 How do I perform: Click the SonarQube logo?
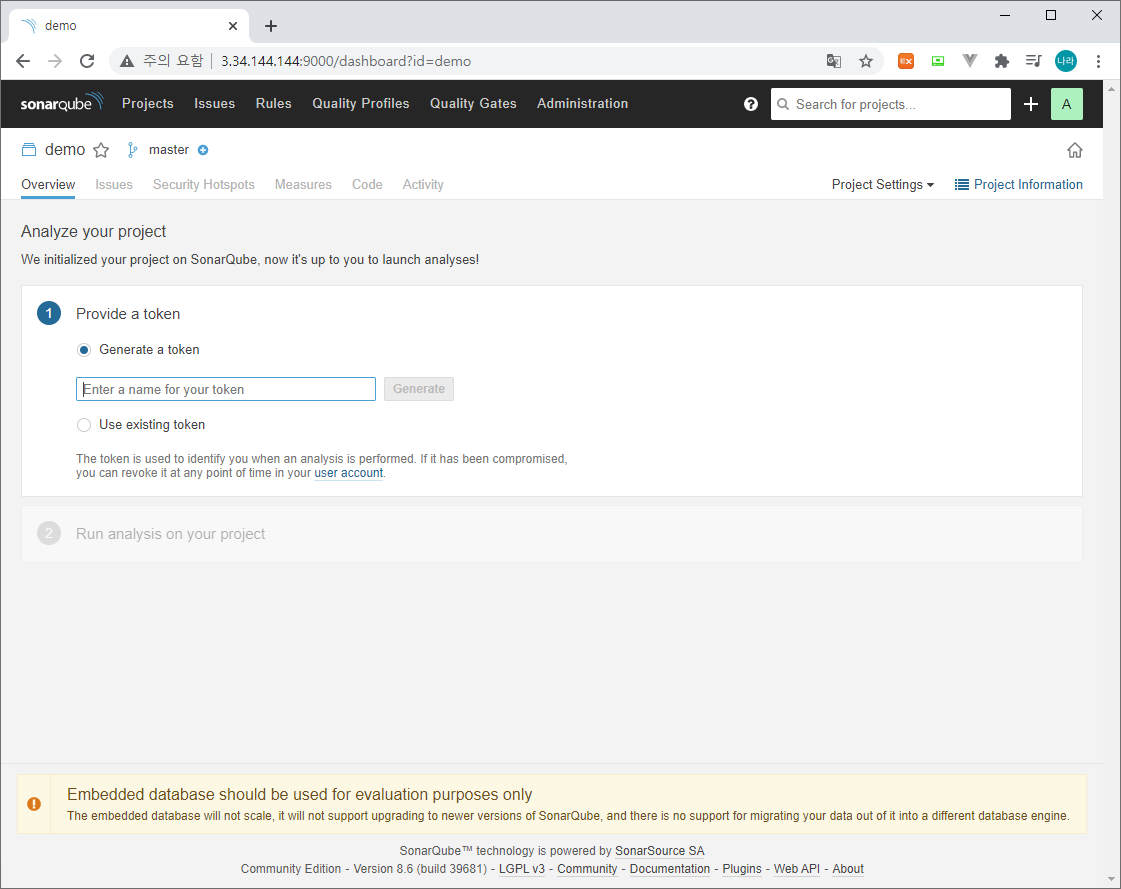click(x=62, y=103)
